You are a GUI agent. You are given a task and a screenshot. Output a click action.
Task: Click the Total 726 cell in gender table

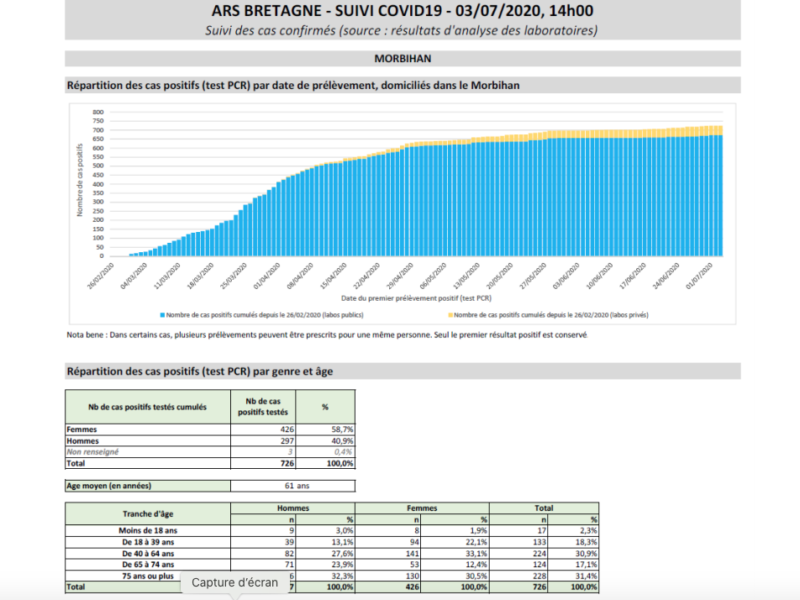pyautogui.click(x=287, y=463)
